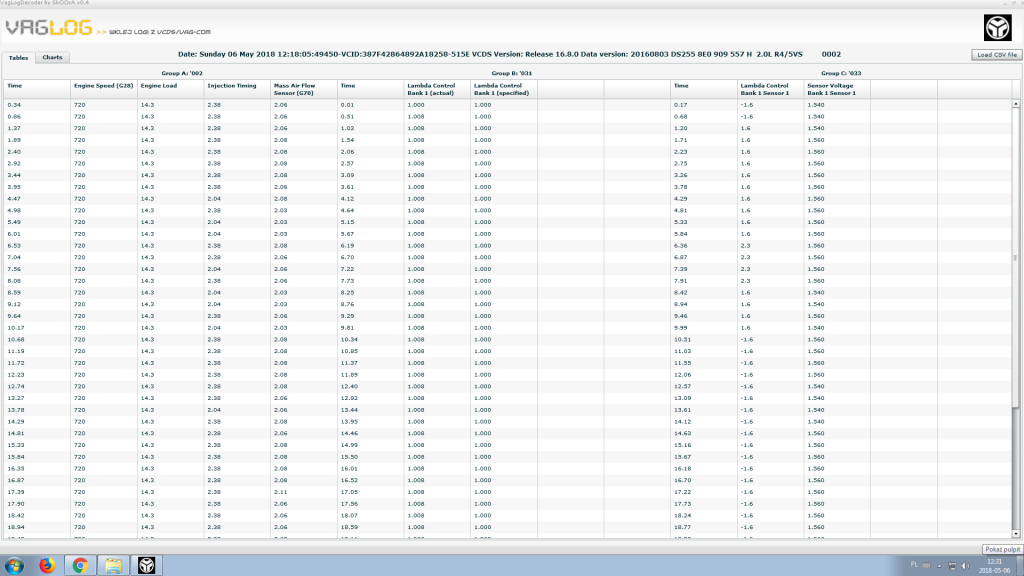
Task: Switch to Google Chrome in the taskbar
Action: click(80, 566)
